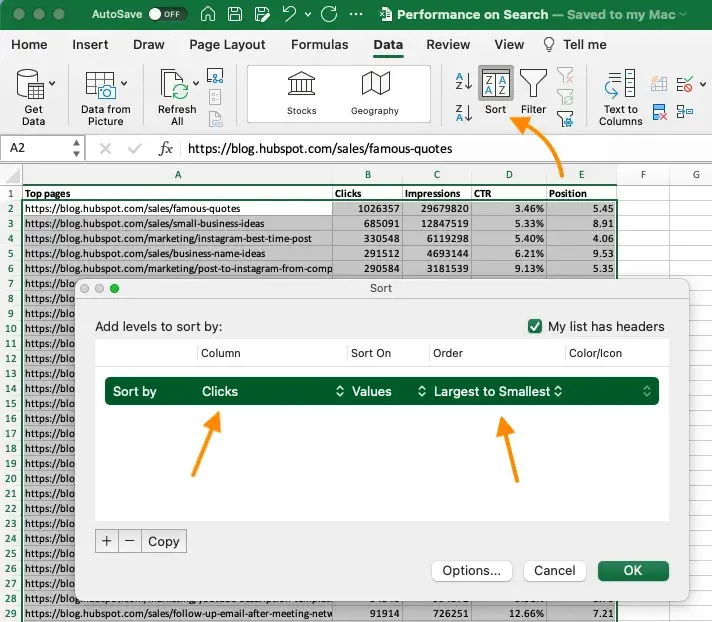712x622 pixels.
Task: Toggle the AutoSave switch
Action: click(x=166, y=15)
